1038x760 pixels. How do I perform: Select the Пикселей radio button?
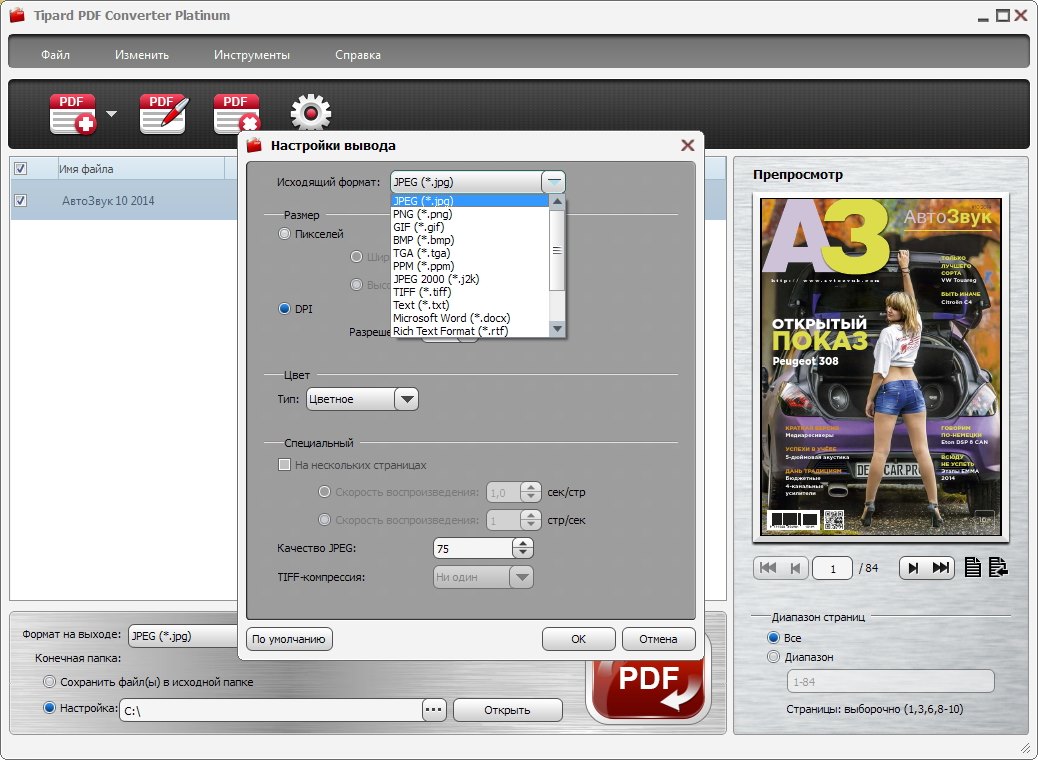[285, 234]
